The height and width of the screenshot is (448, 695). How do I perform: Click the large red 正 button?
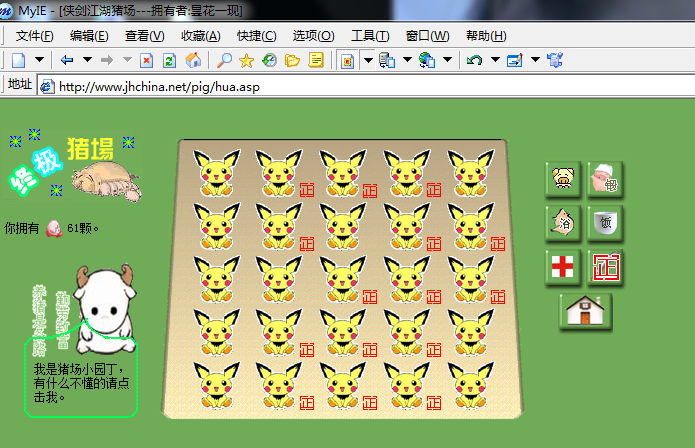tap(605, 267)
